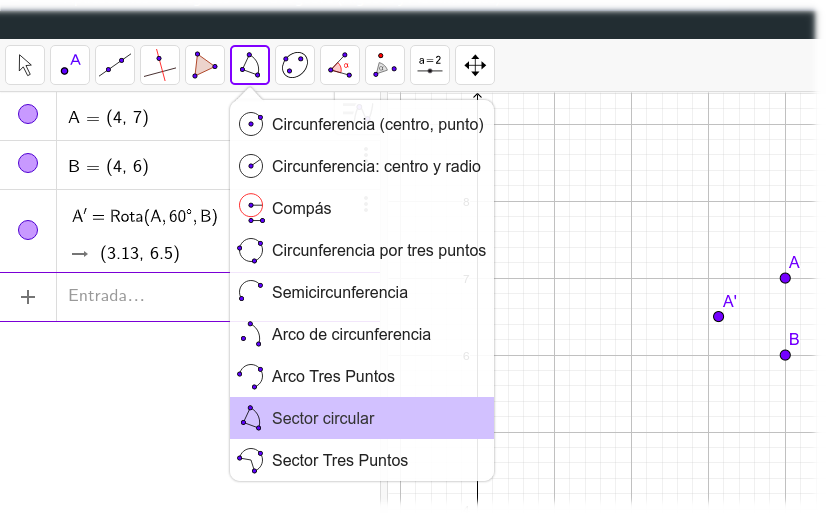The image size is (826, 513).
Task: Click the Circular sector toolbar button
Action: [250, 65]
